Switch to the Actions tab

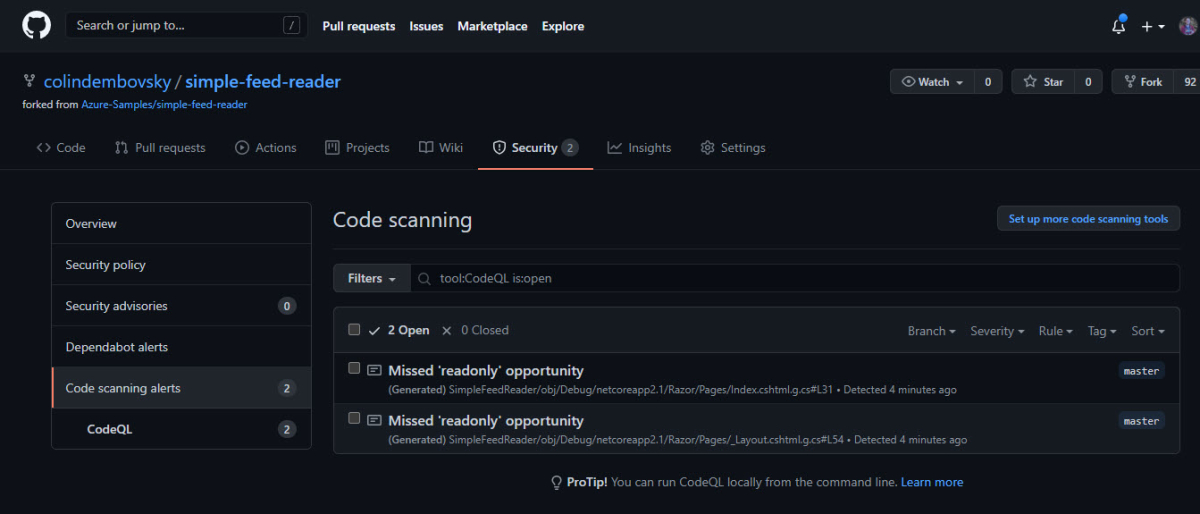(266, 148)
